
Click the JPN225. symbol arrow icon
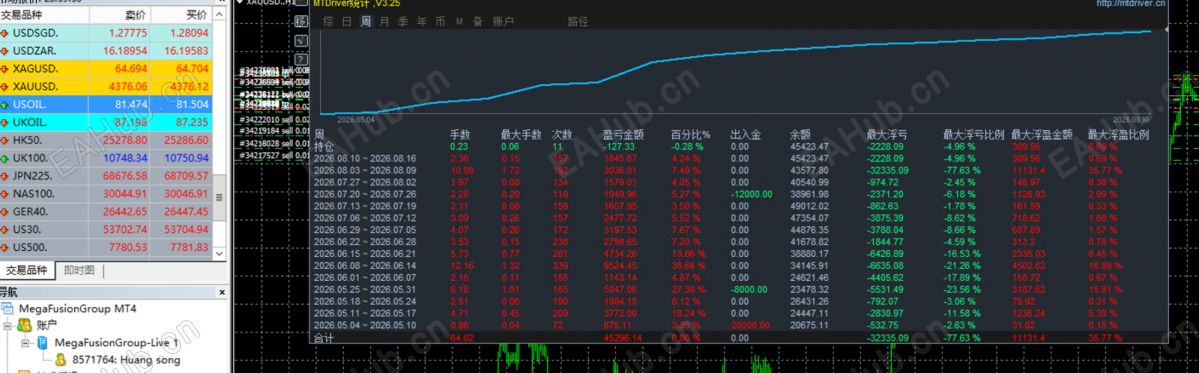click(x=5, y=176)
